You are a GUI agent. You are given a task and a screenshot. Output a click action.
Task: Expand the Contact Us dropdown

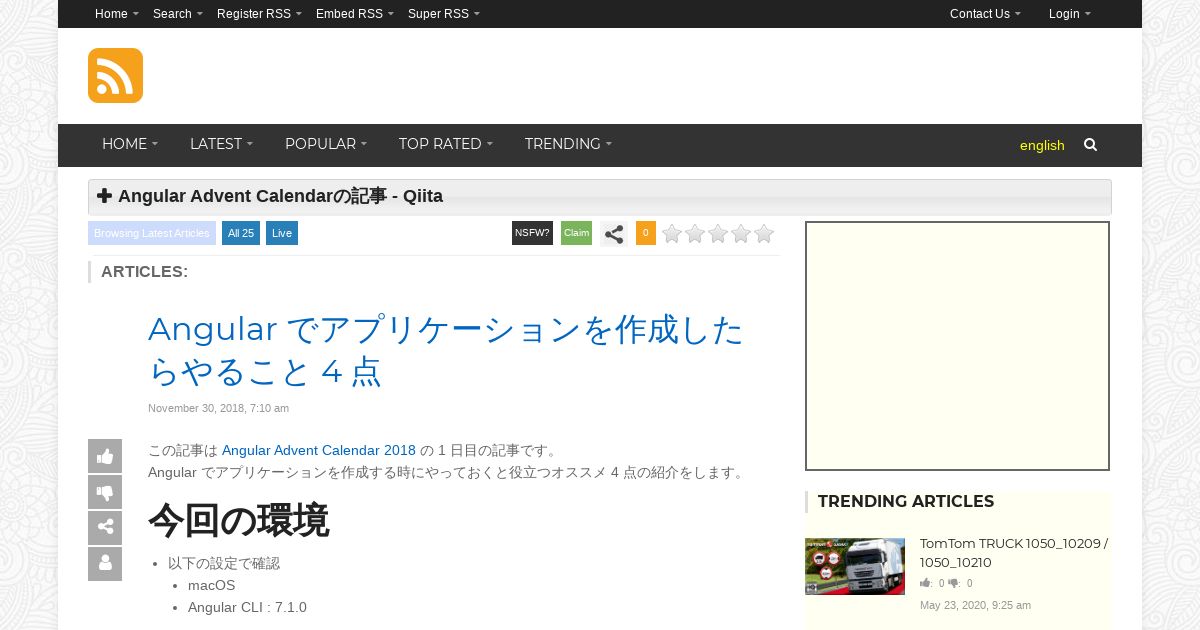coord(985,14)
